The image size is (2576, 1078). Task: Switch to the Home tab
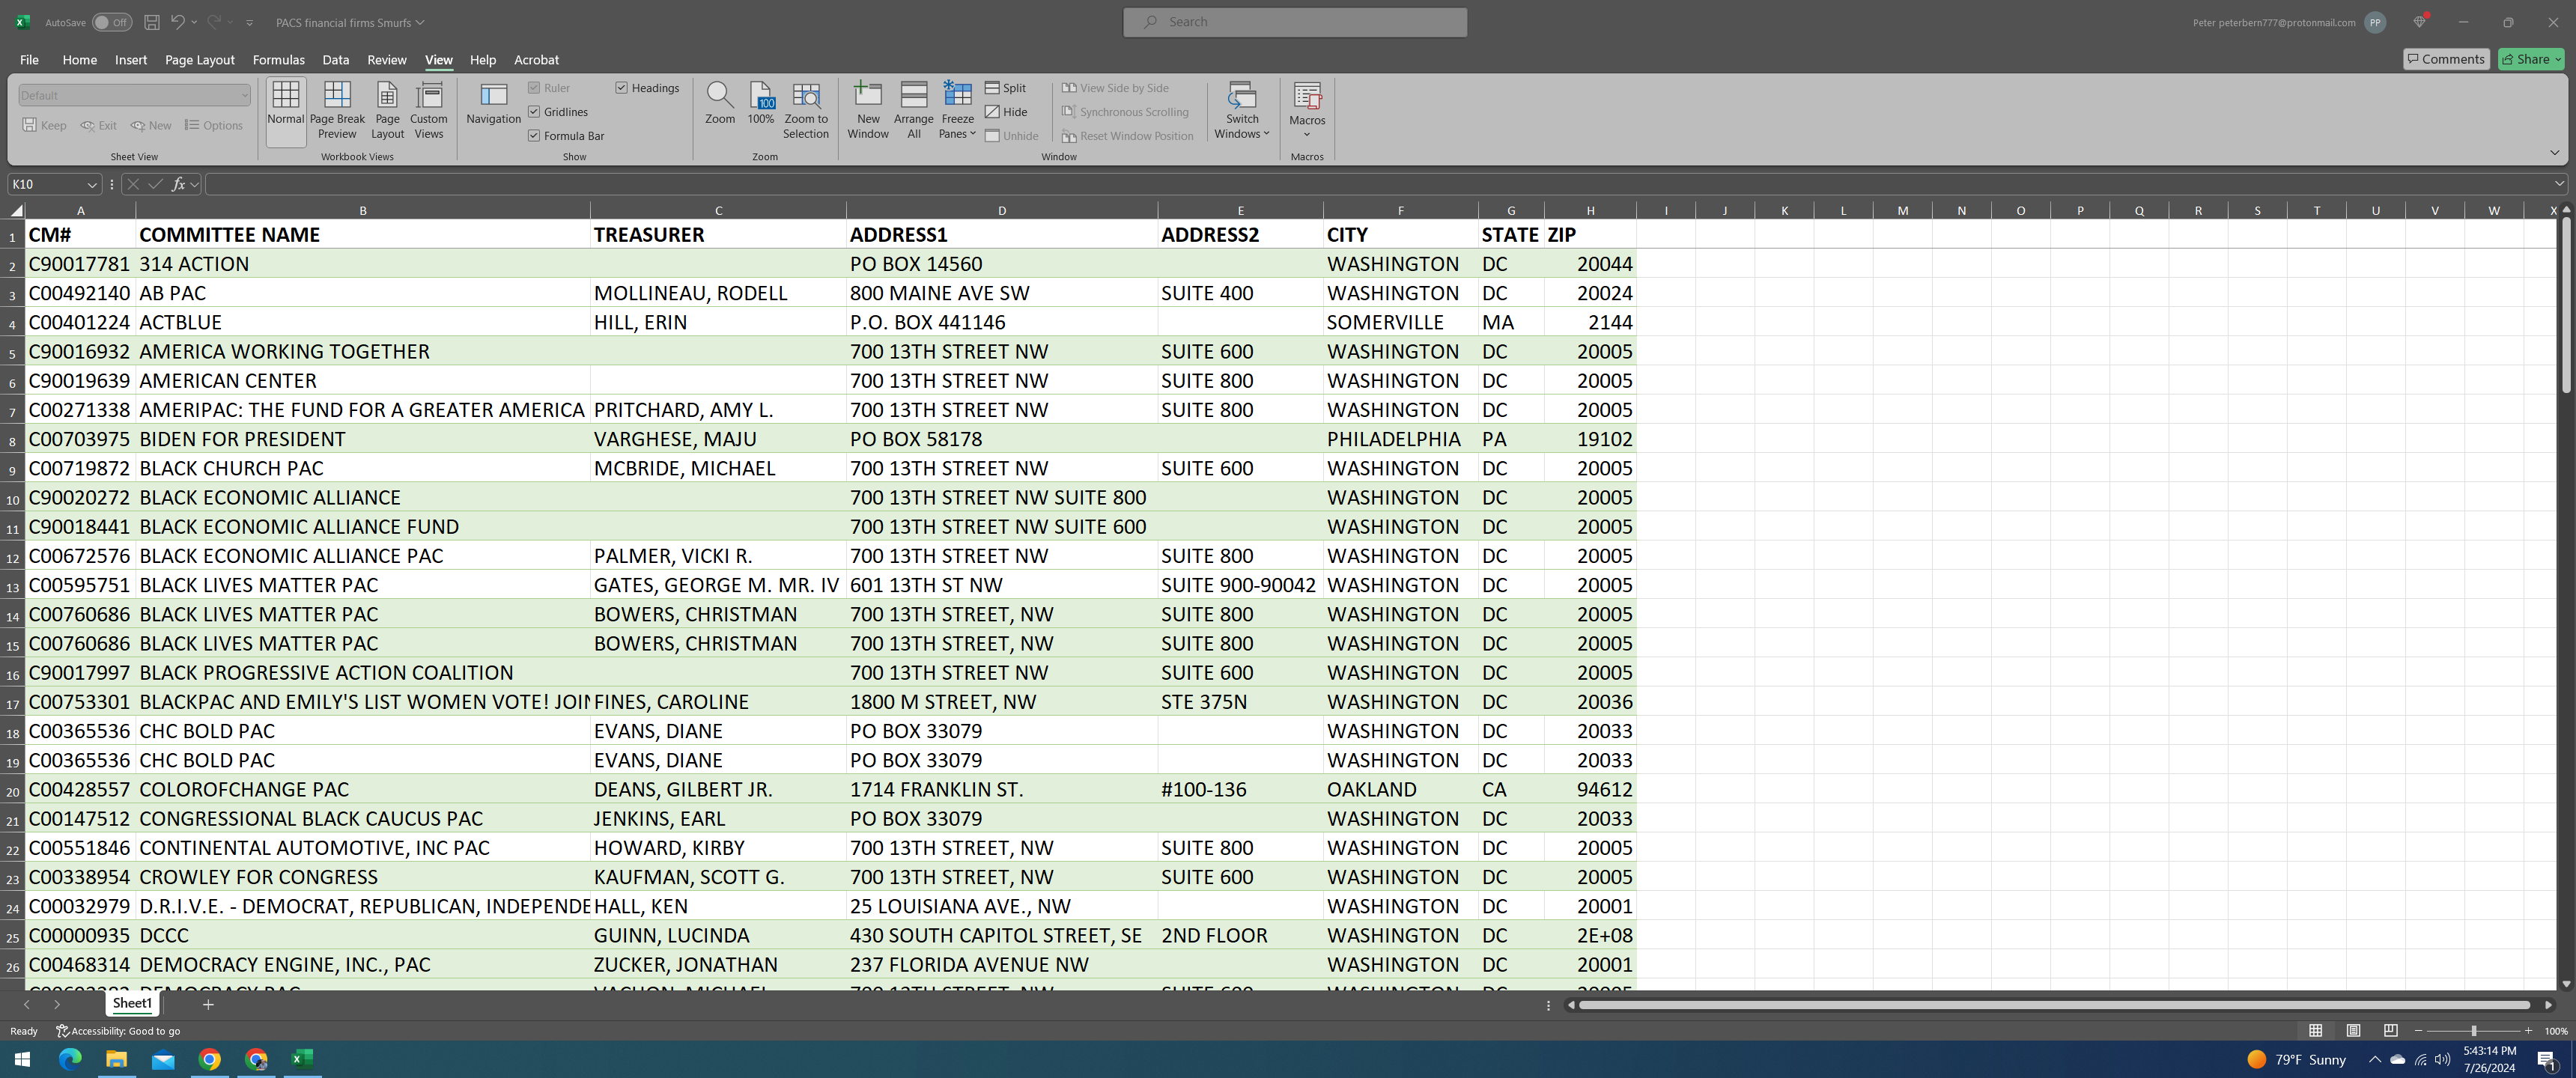click(x=79, y=60)
